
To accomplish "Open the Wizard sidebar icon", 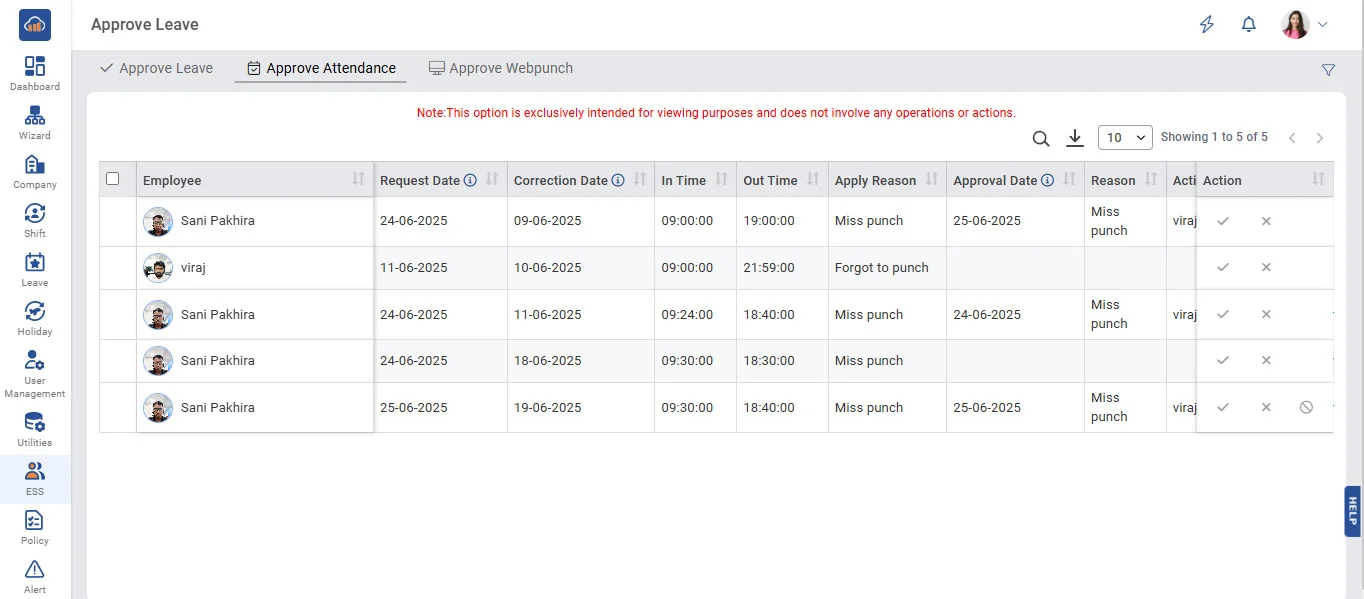I will tap(35, 122).
